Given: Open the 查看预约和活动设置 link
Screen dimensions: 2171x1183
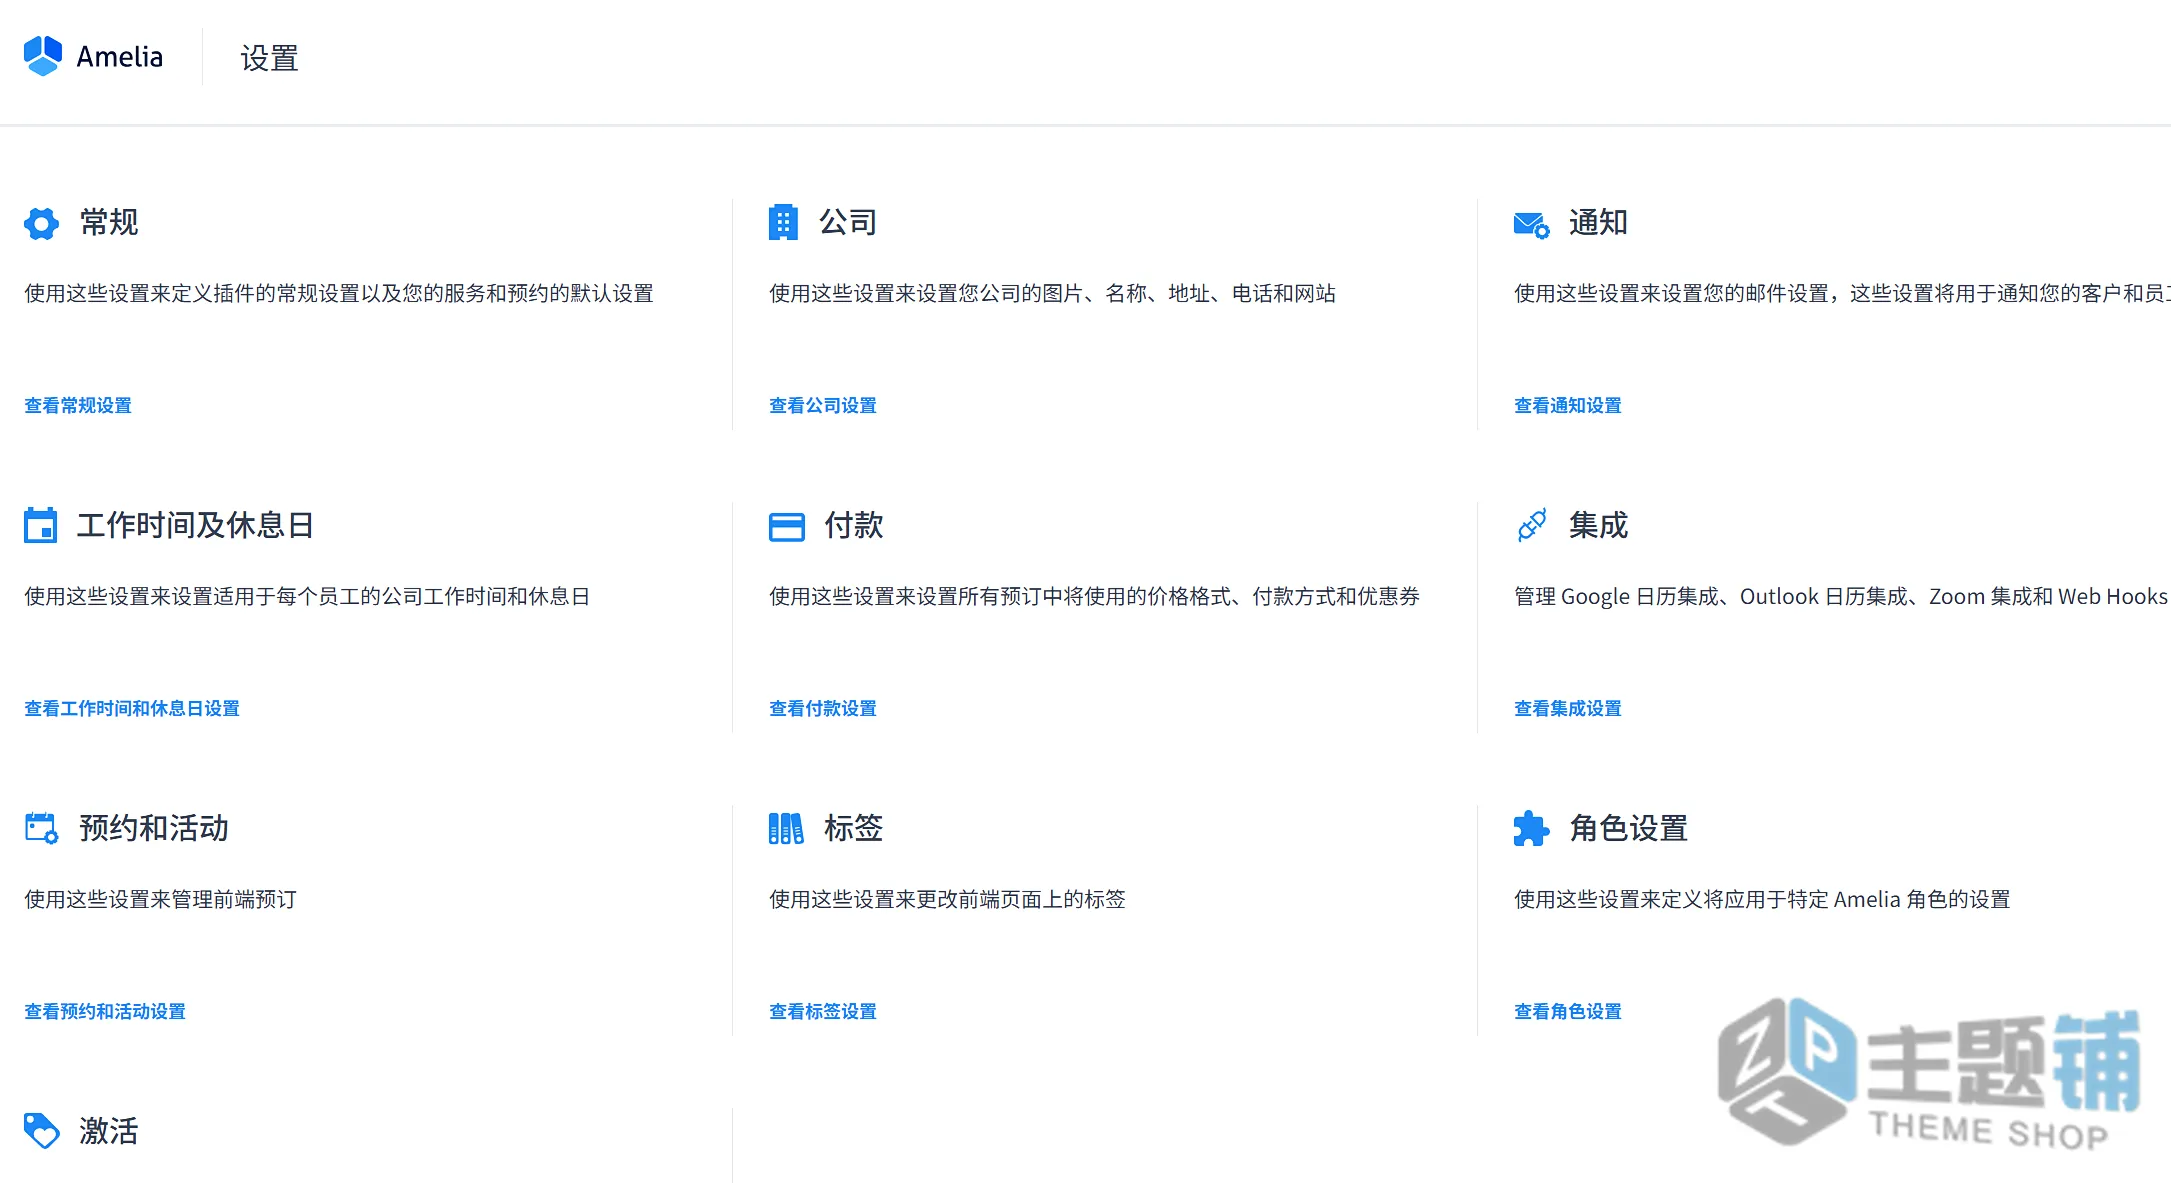Looking at the screenshot, I should tap(105, 1011).
